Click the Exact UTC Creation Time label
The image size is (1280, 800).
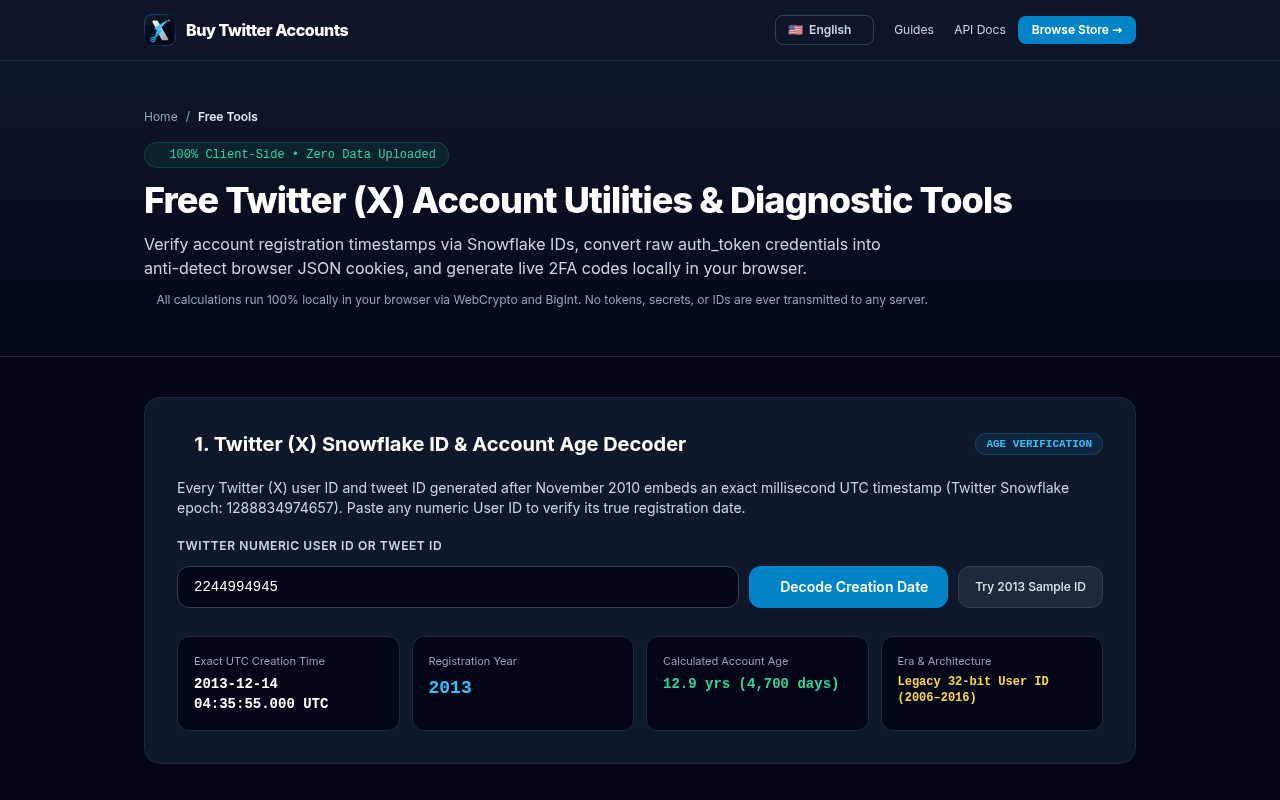pyautogui.click(x=259, y=661)
